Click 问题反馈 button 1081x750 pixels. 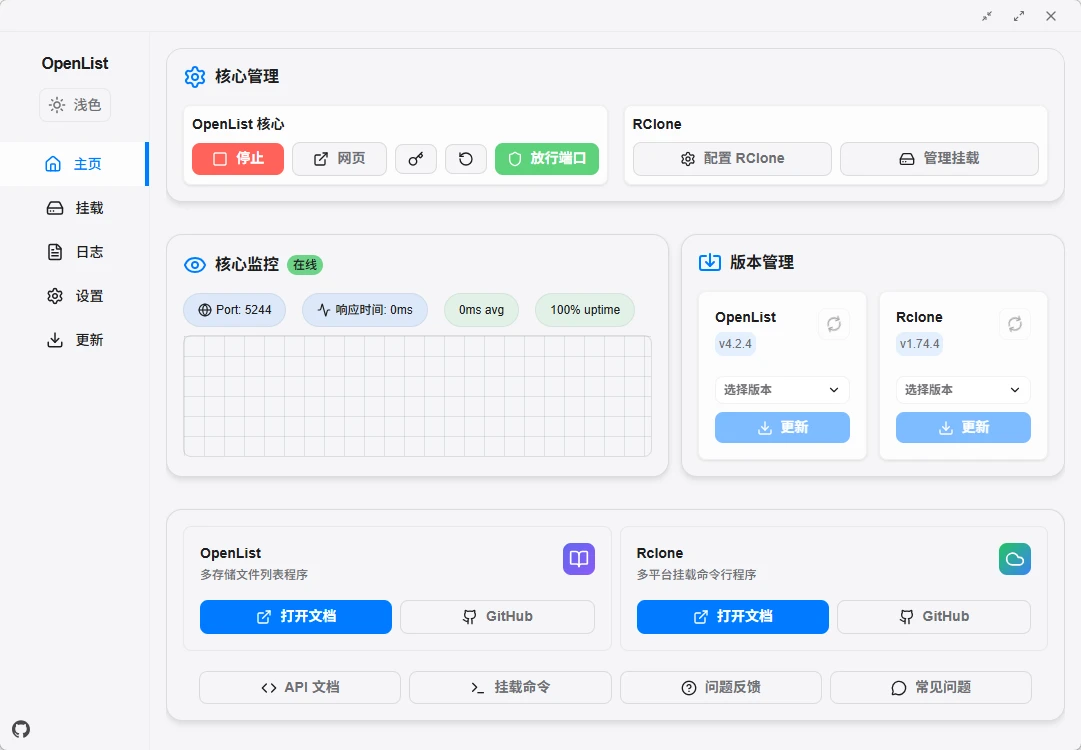(720, 688)
